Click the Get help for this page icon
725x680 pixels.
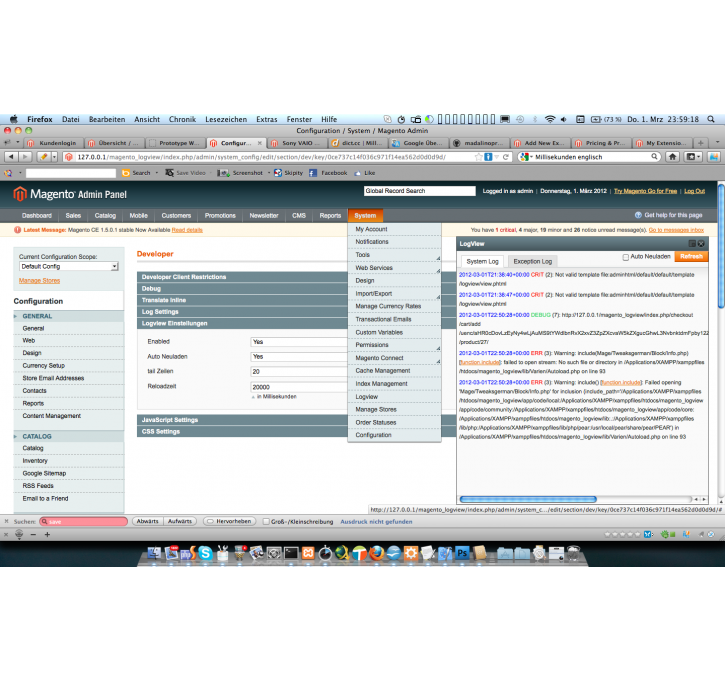pyautogui.click(x=638, y=215)
